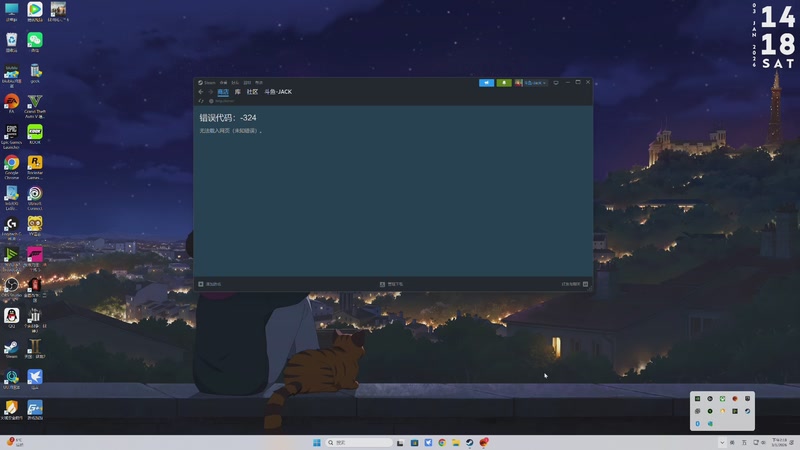Collapse the system tray overflow chevron

tap(722, 443)
